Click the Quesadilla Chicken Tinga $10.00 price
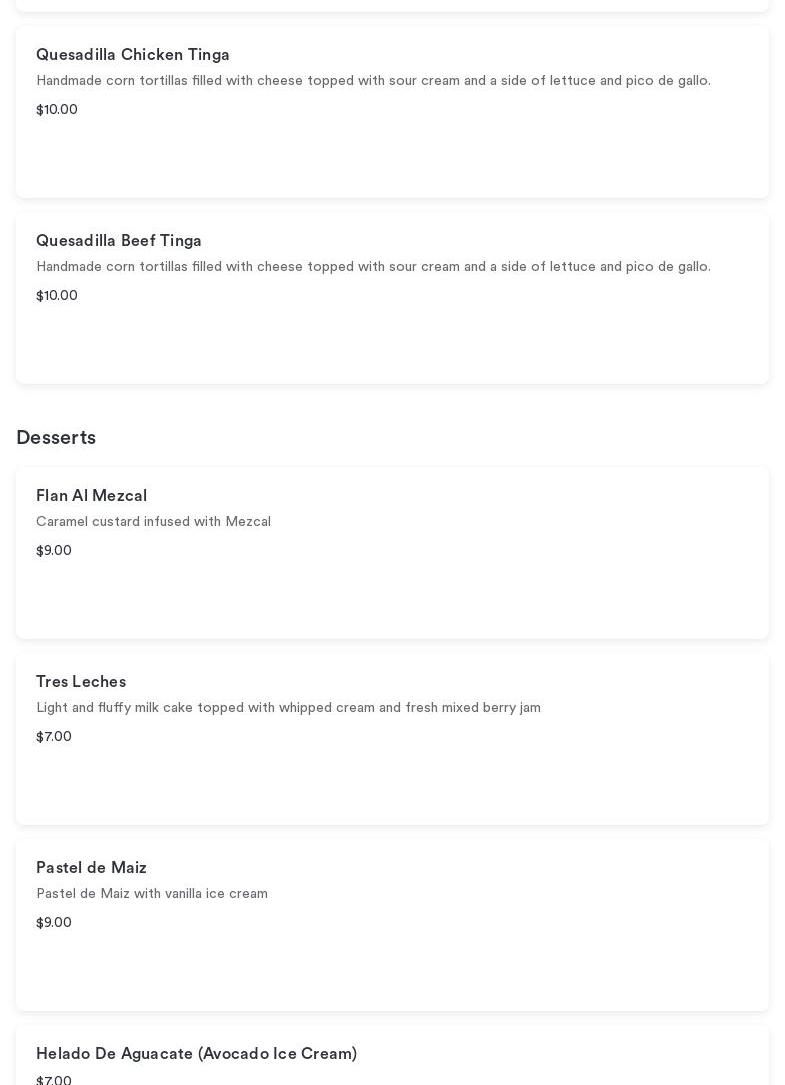Viewport: 785px width, 1085px height. click(57, 110)
